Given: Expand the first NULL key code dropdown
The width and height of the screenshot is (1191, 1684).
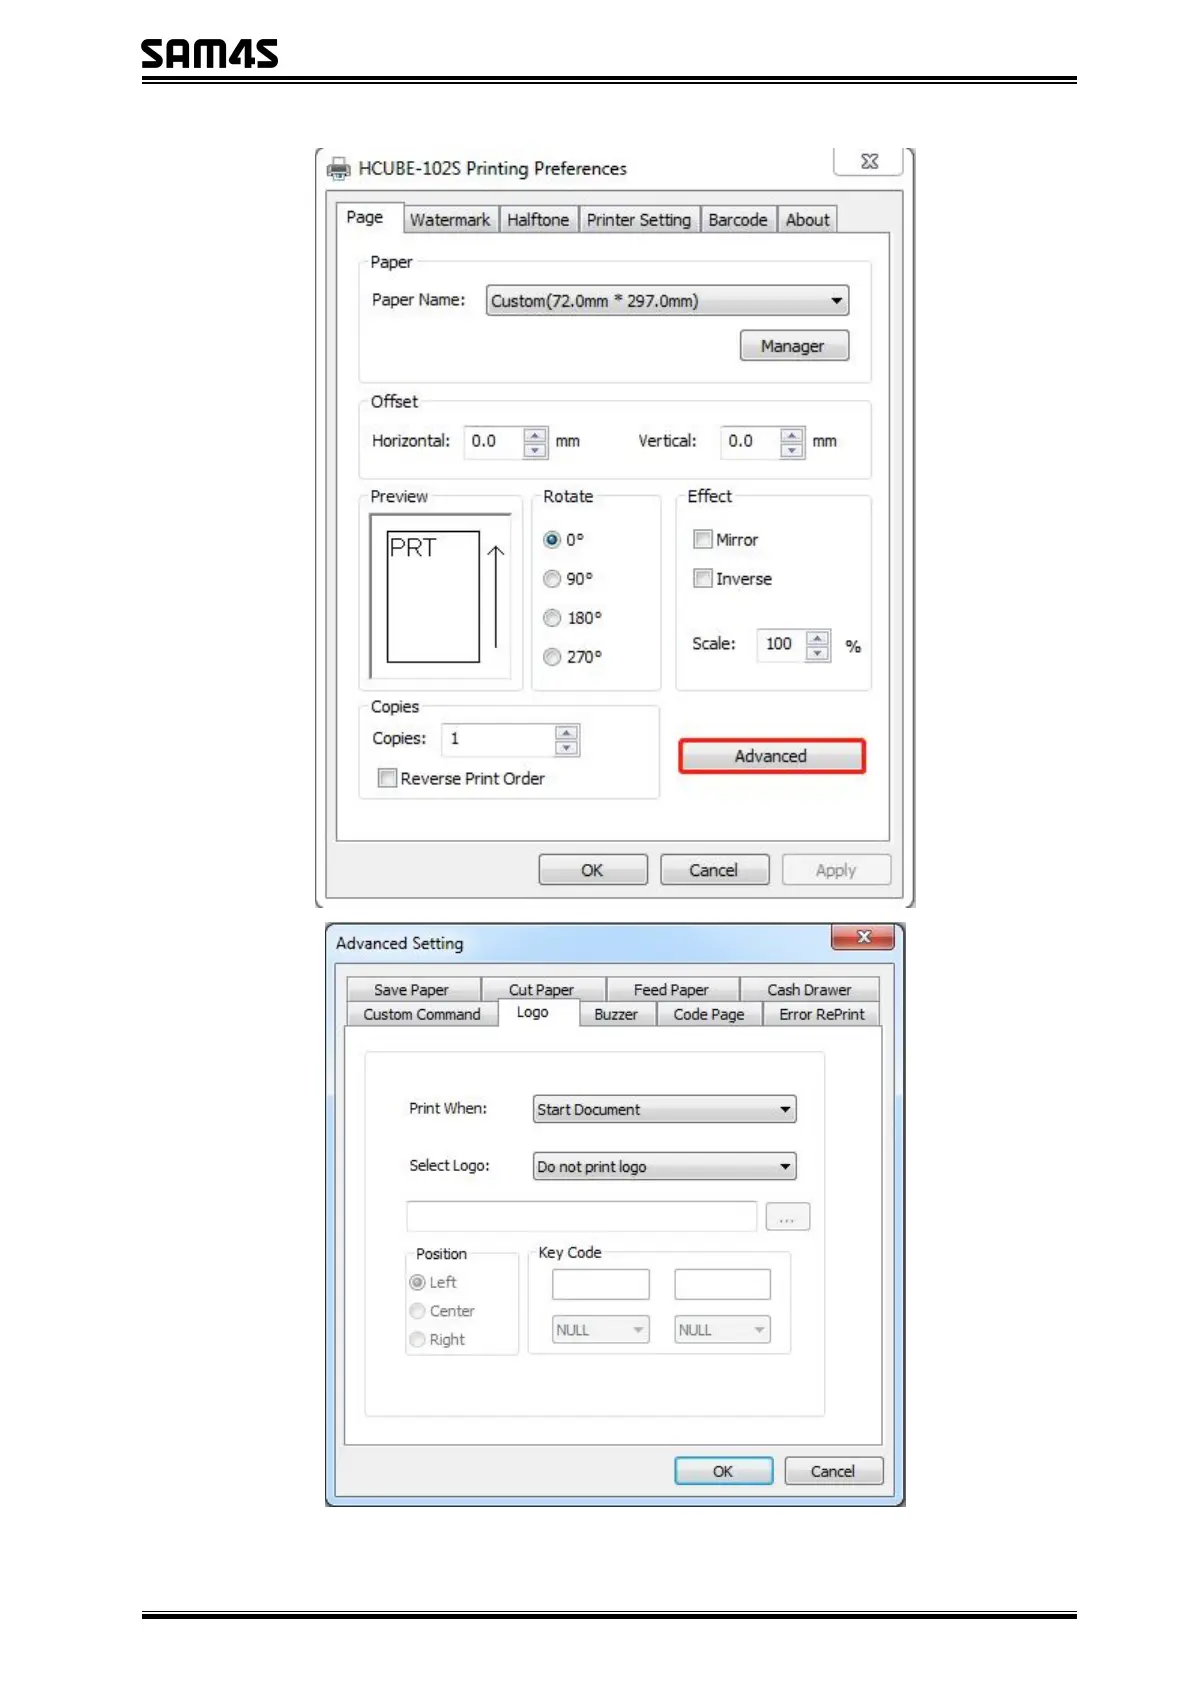Looking at the screenshot, I should click(x=601, y=1330).
